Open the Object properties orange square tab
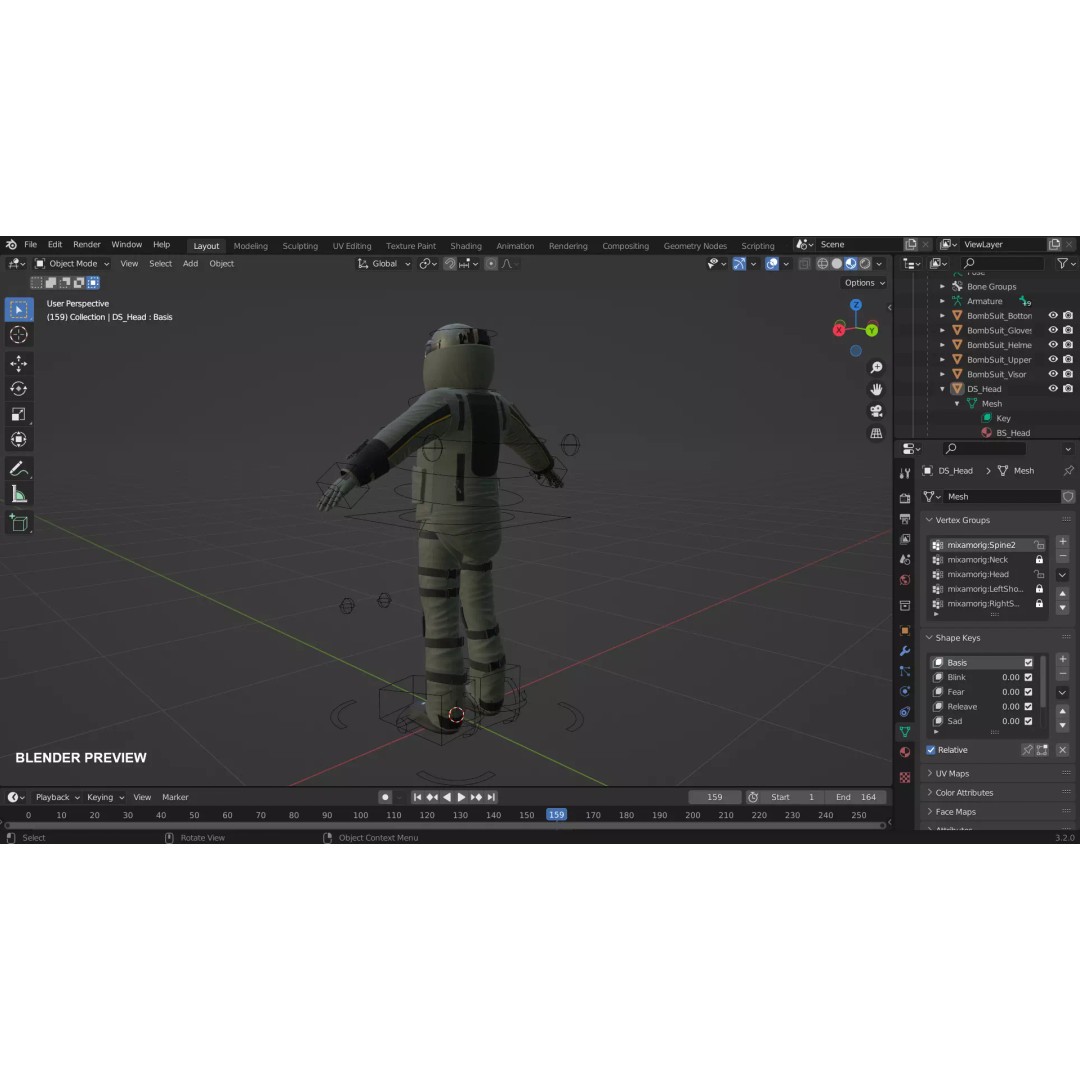Viewport: 1080px width, 1080px height. [x=905, y=631]
